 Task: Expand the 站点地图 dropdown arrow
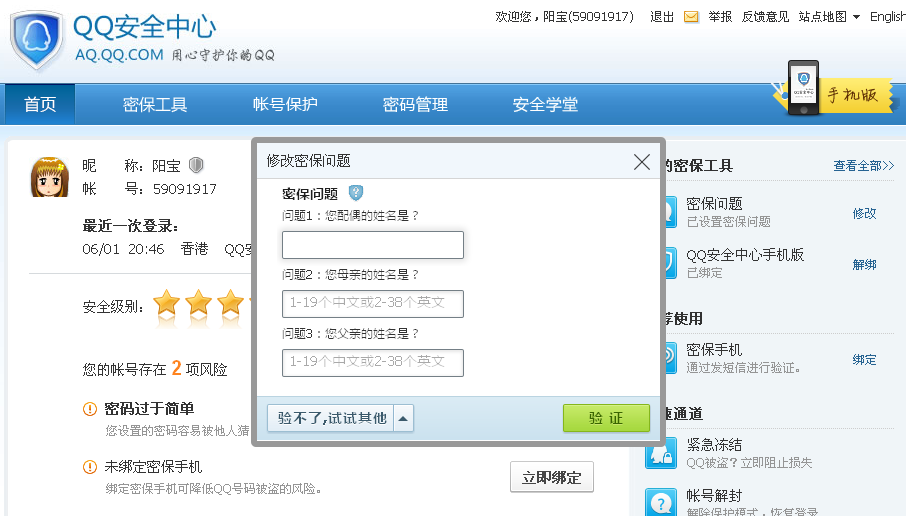[x=856, y=17]
